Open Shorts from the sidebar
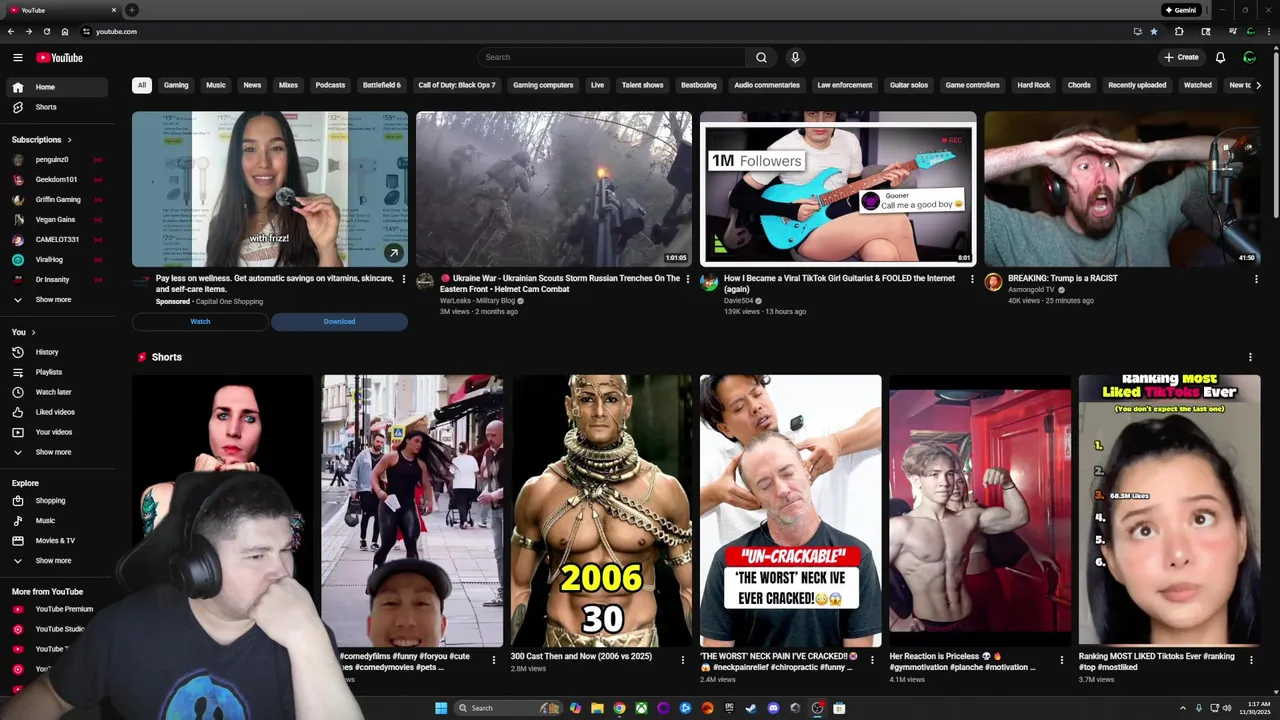The width and height of the screenshot is (1280, 720). point(58,107)
